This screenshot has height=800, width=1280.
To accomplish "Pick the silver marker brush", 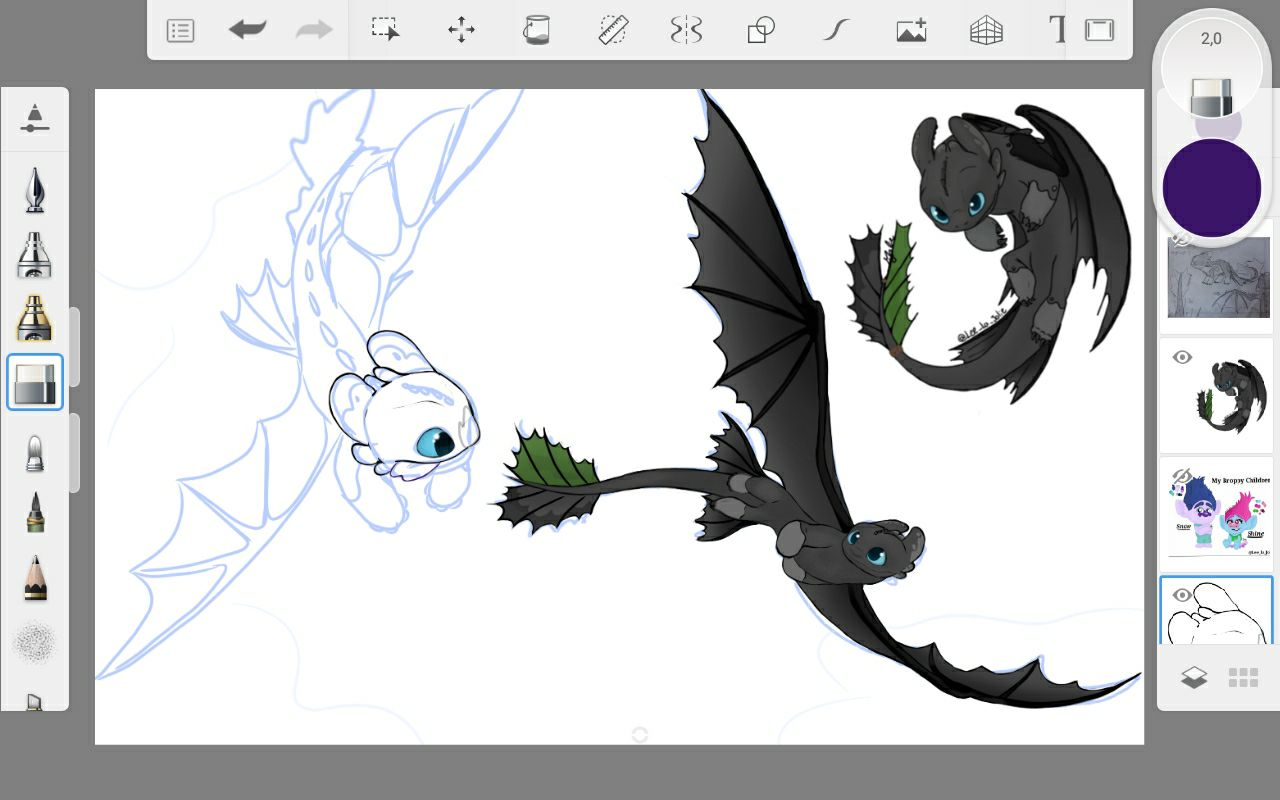I will click(x=35, y=255).
